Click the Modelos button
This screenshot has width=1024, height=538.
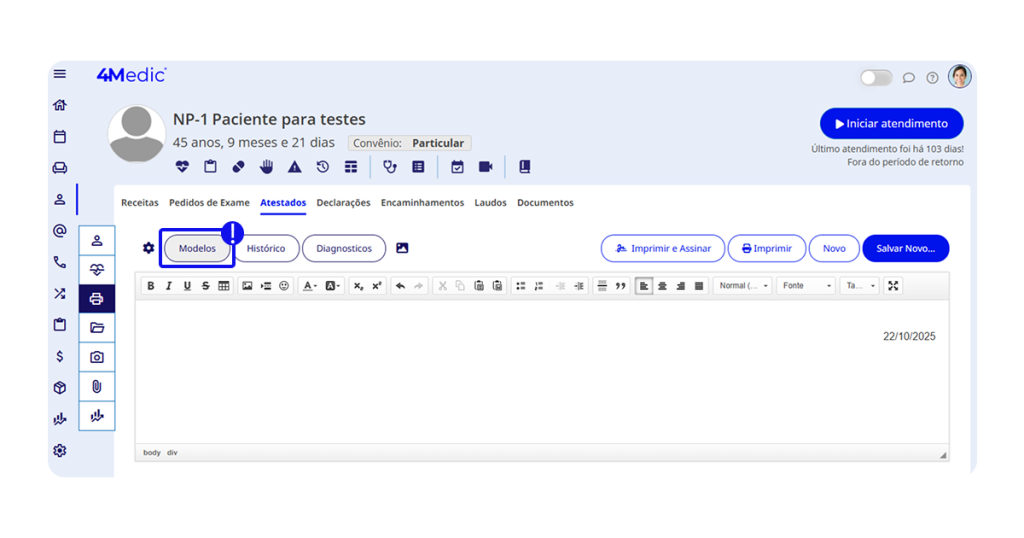pos(197,249)
